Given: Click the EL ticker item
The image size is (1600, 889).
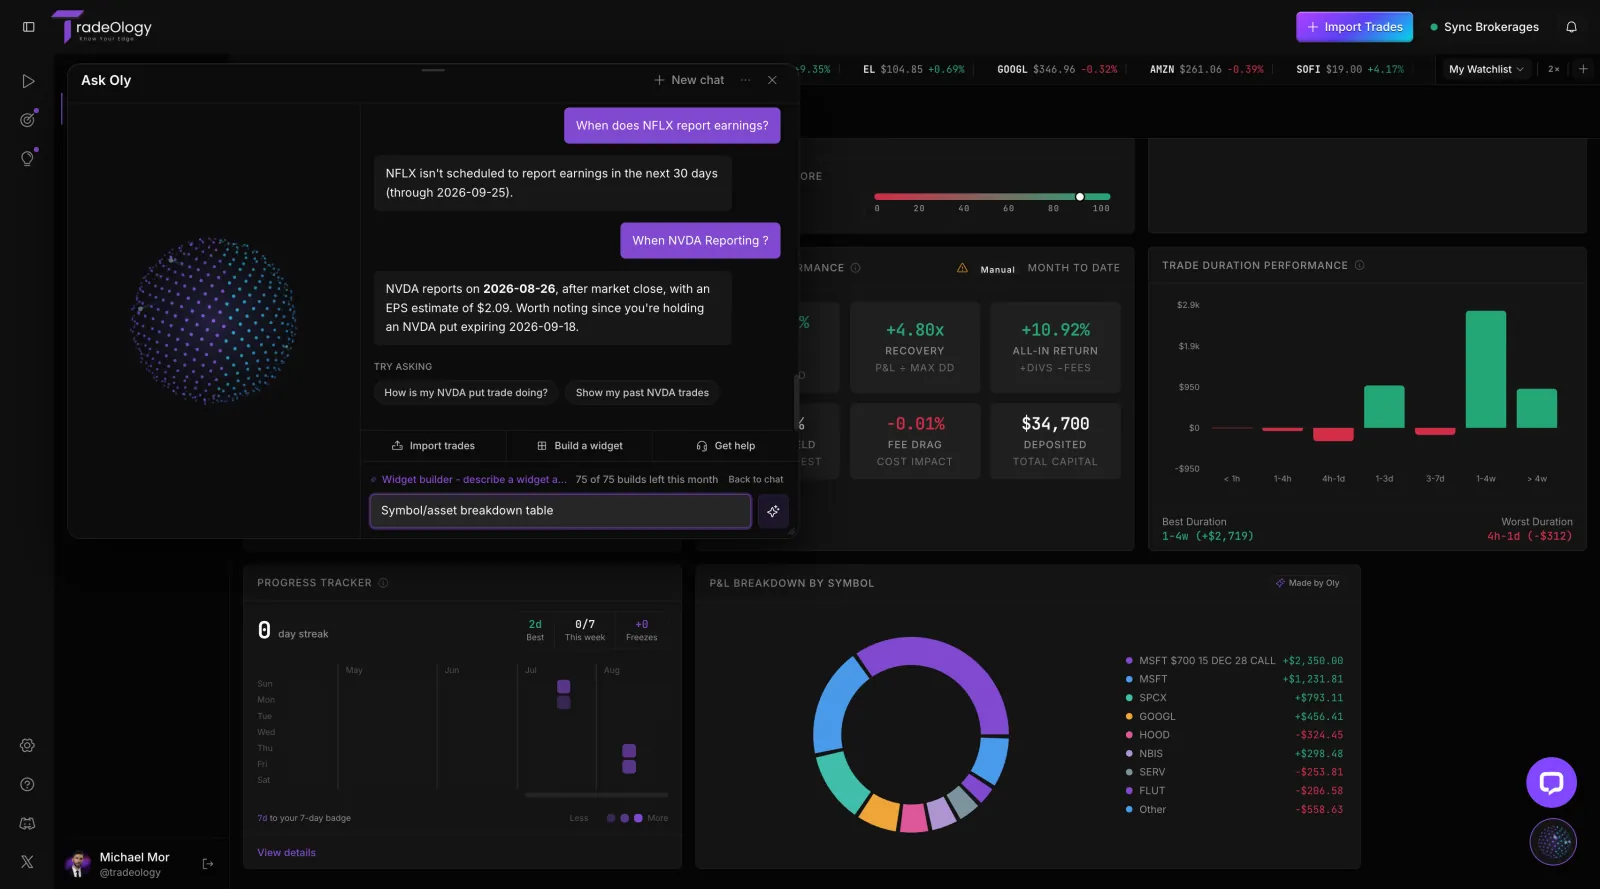Looking at the screenshot, I should tap(914, 69).
